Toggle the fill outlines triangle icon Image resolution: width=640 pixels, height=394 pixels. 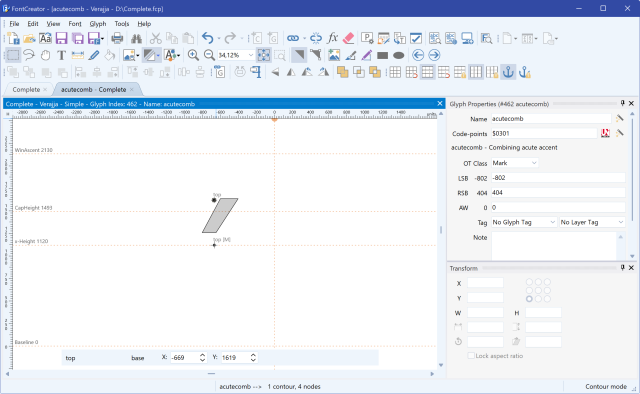(x=299, y=55)
